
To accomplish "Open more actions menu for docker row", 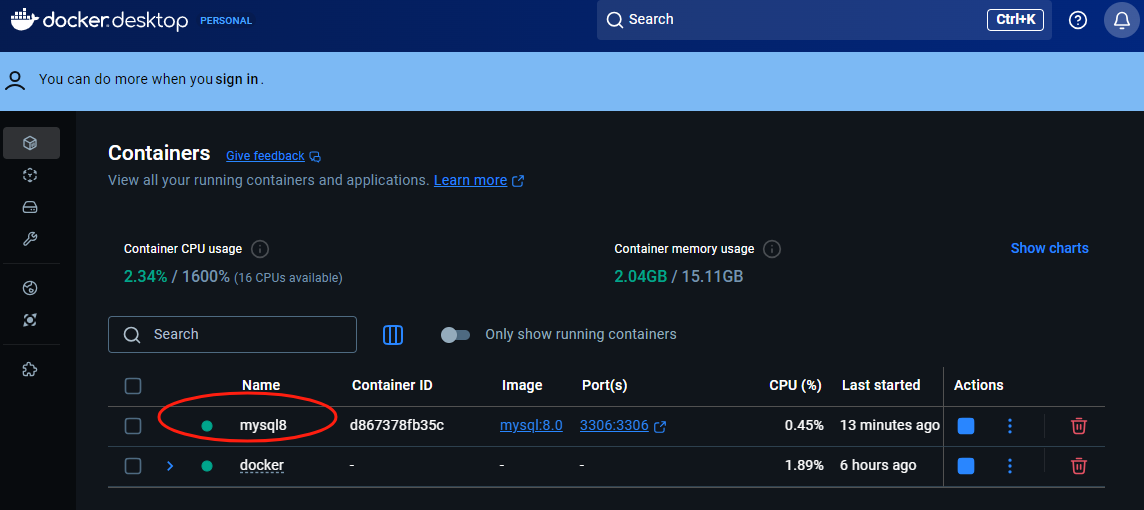I will coord(1010,465).
